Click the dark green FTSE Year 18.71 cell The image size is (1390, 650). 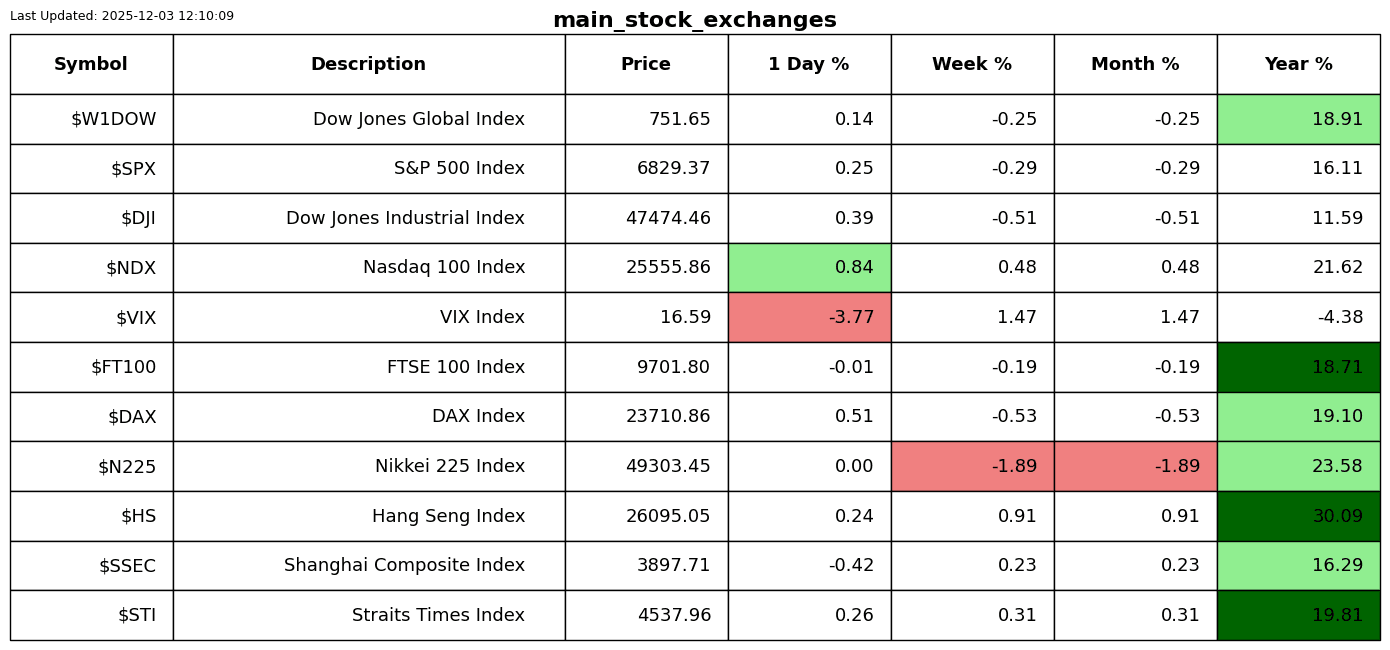[1298, 368]
